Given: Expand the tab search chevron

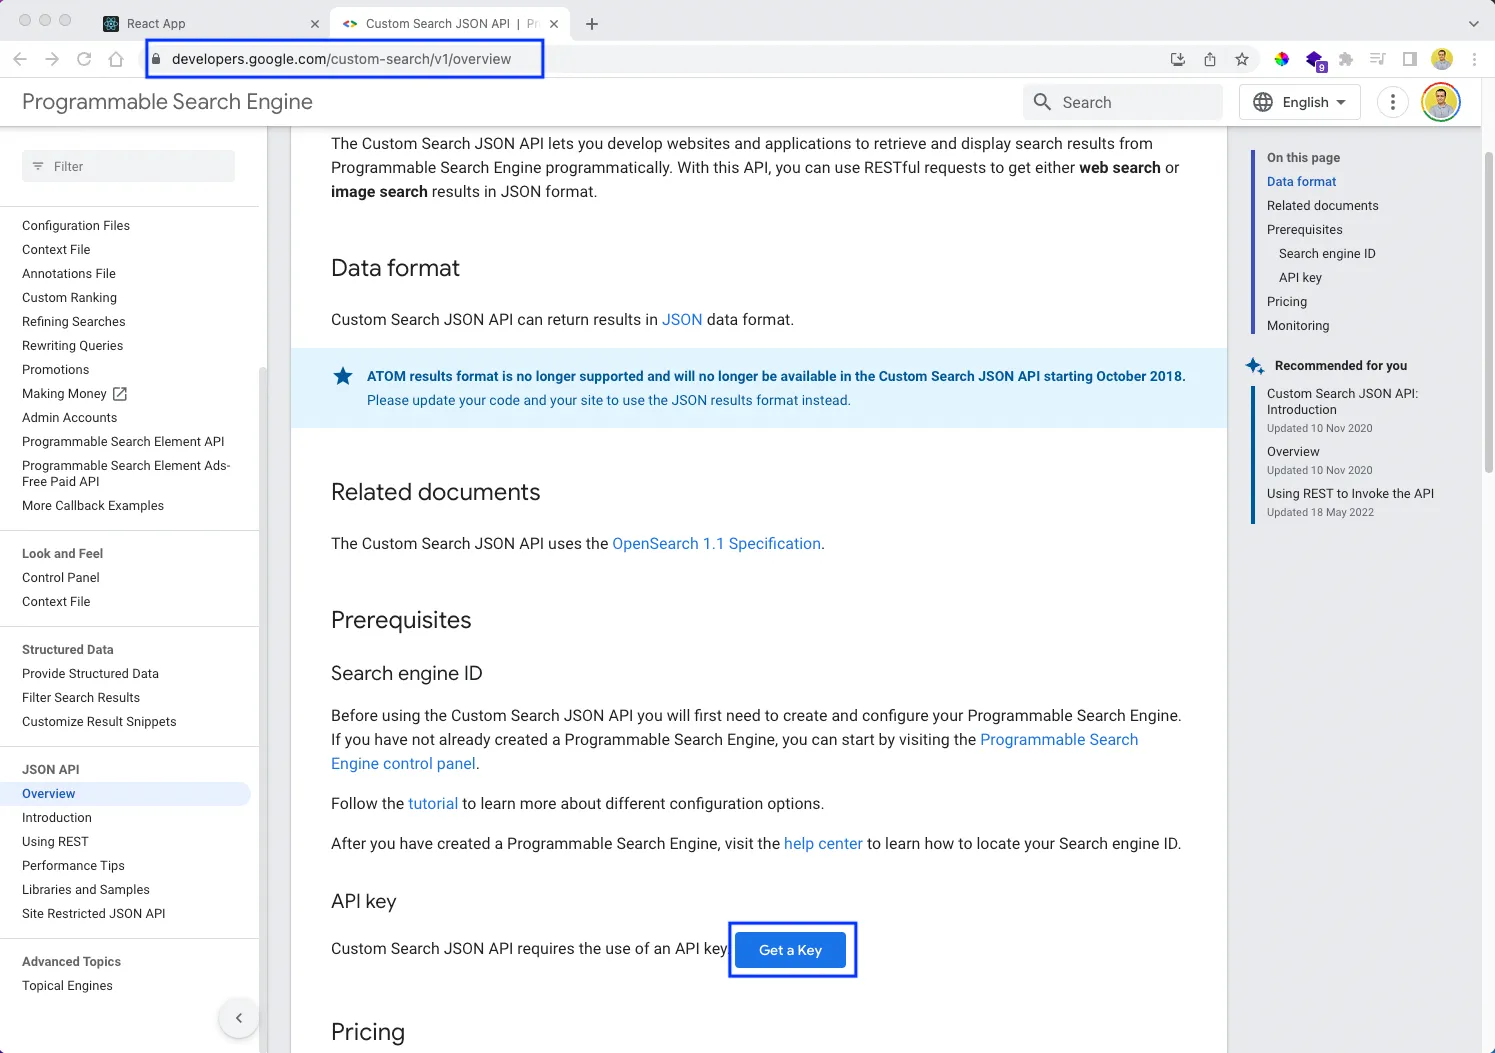Looking at the screenshot, I should click(1473, 23).
